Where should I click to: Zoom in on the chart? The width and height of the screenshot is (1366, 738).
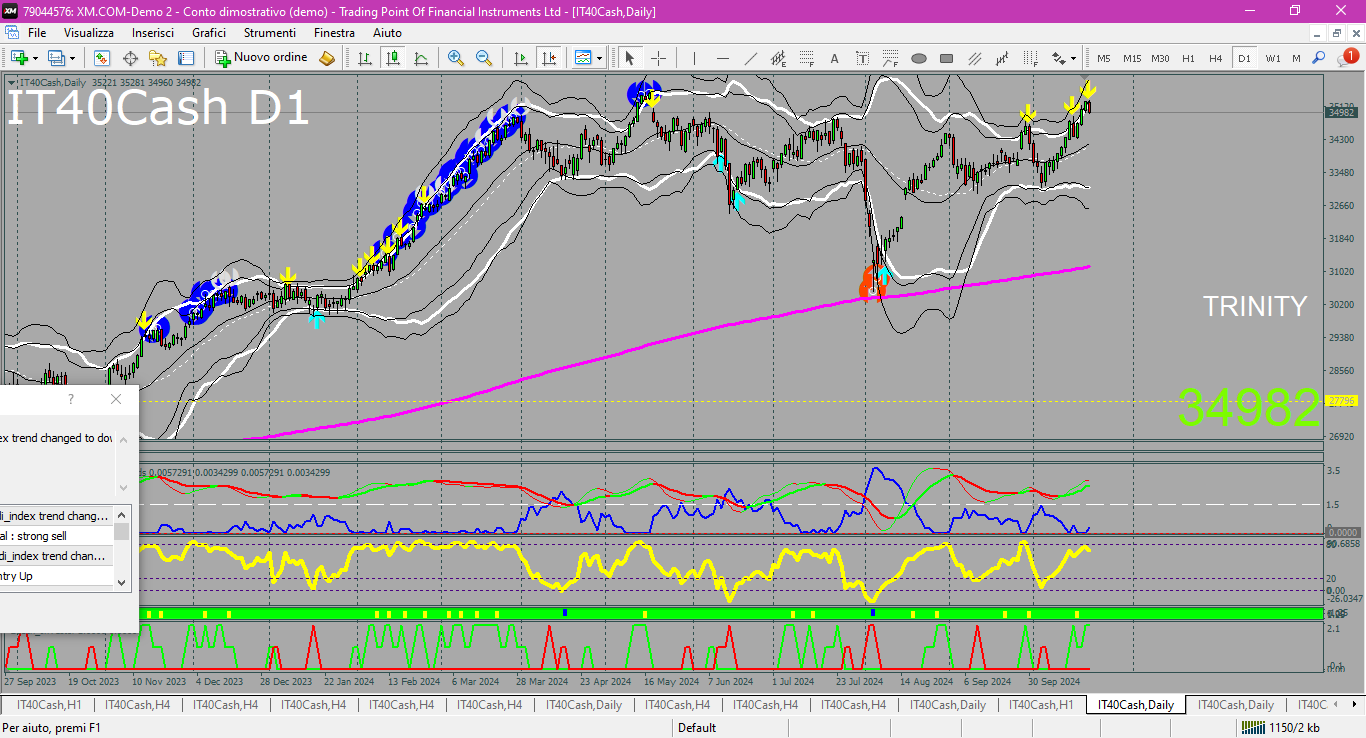(456, 58)
